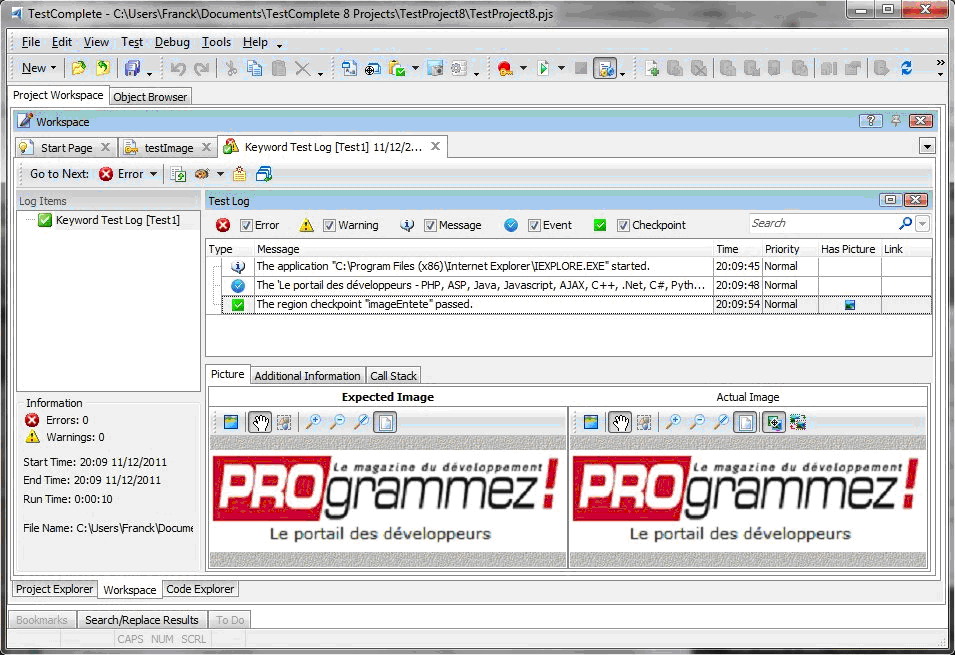Click the Redo icon
Screen dimensions: 955x655
[x=202, y=69]
